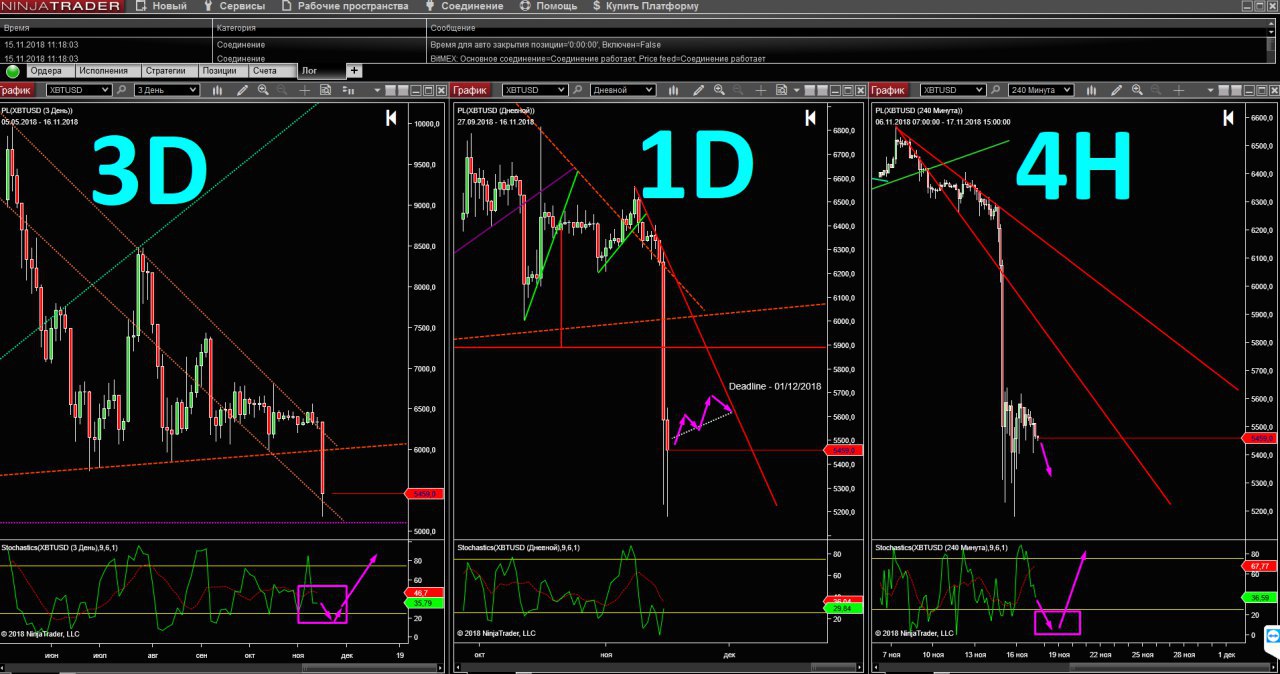Click zoom out icon in 3 День chart
This screenshot has width=1280, height=674.
tap(282, 90)
